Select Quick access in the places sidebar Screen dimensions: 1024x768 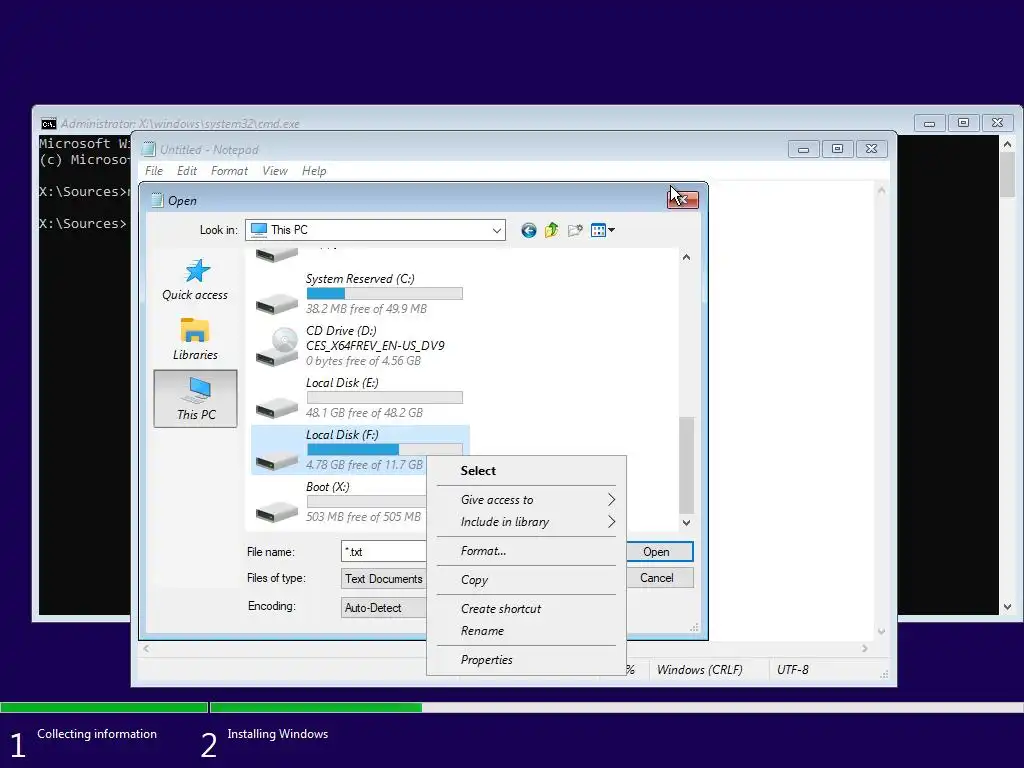click(195, 280)
